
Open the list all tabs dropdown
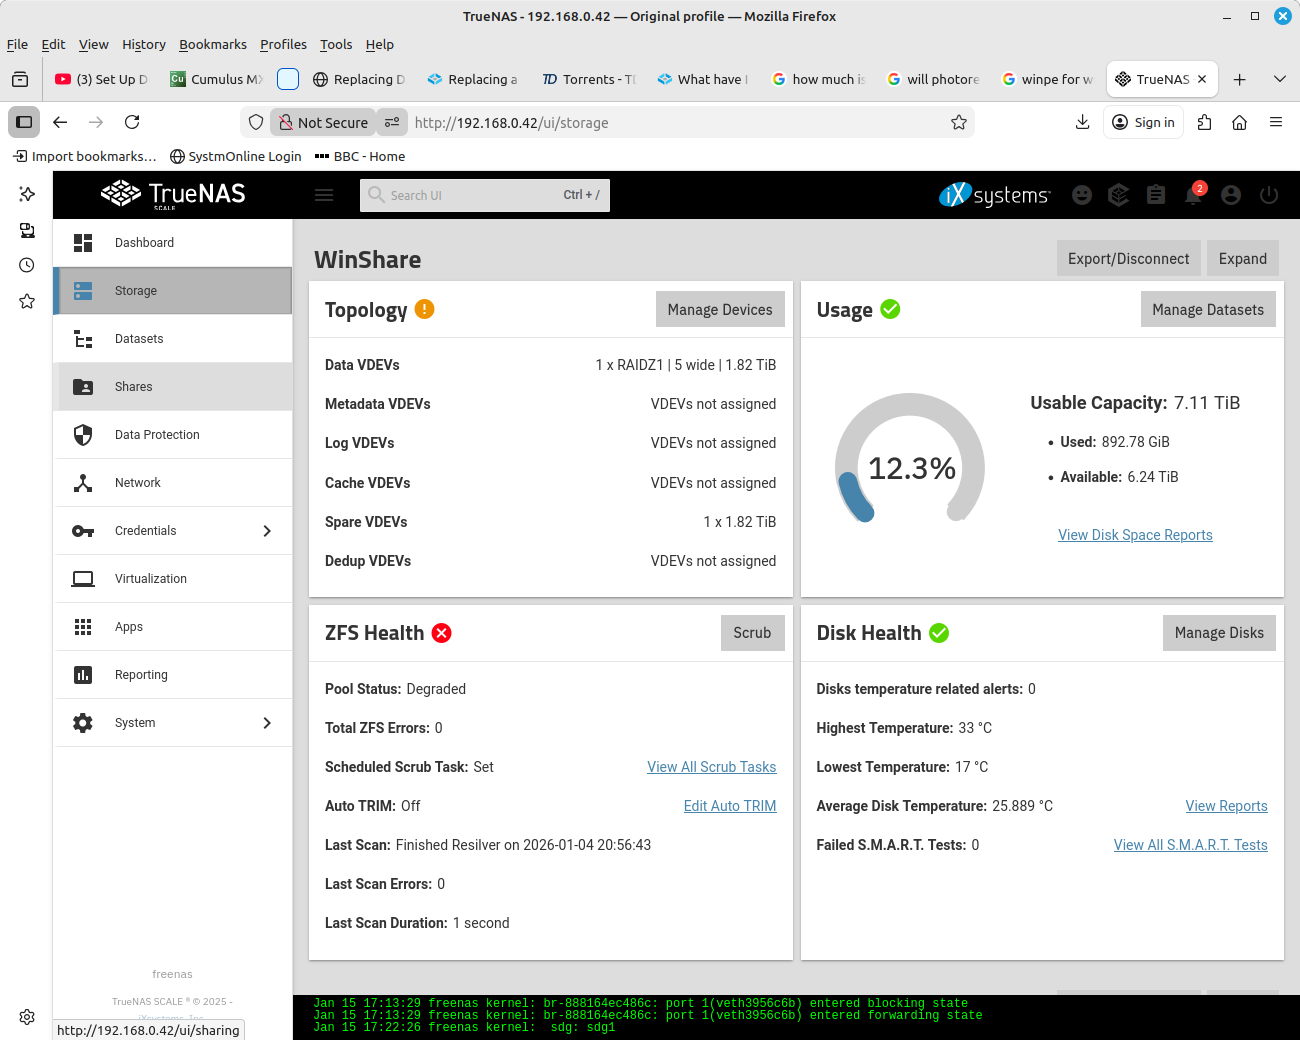pos(1279,79)
